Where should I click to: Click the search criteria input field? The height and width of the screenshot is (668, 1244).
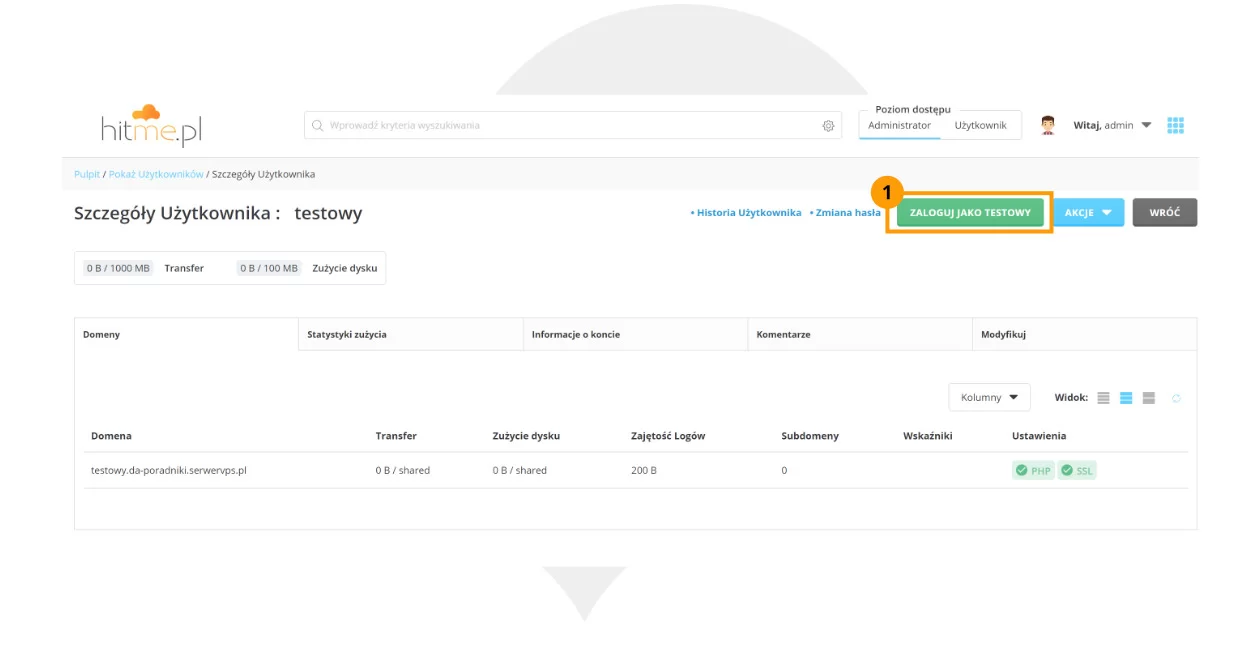[x=573, y=125]
